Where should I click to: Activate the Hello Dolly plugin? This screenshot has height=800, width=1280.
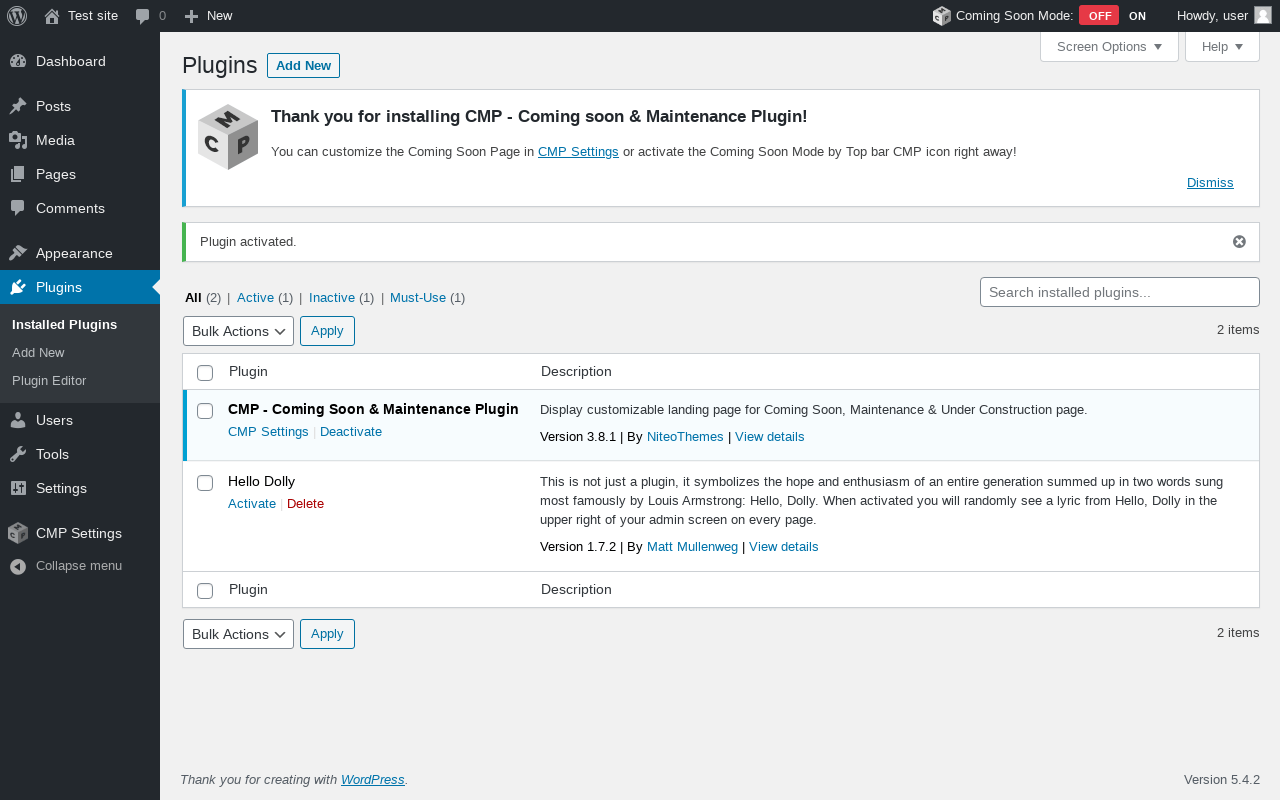point(252,504)
